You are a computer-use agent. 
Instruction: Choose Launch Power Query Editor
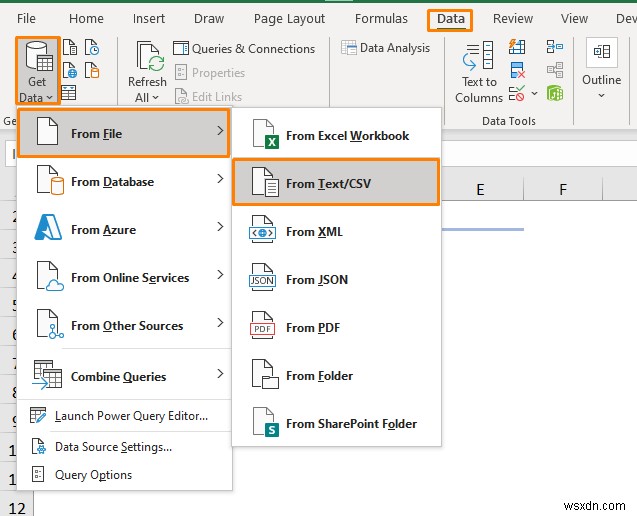pos(124,416)
